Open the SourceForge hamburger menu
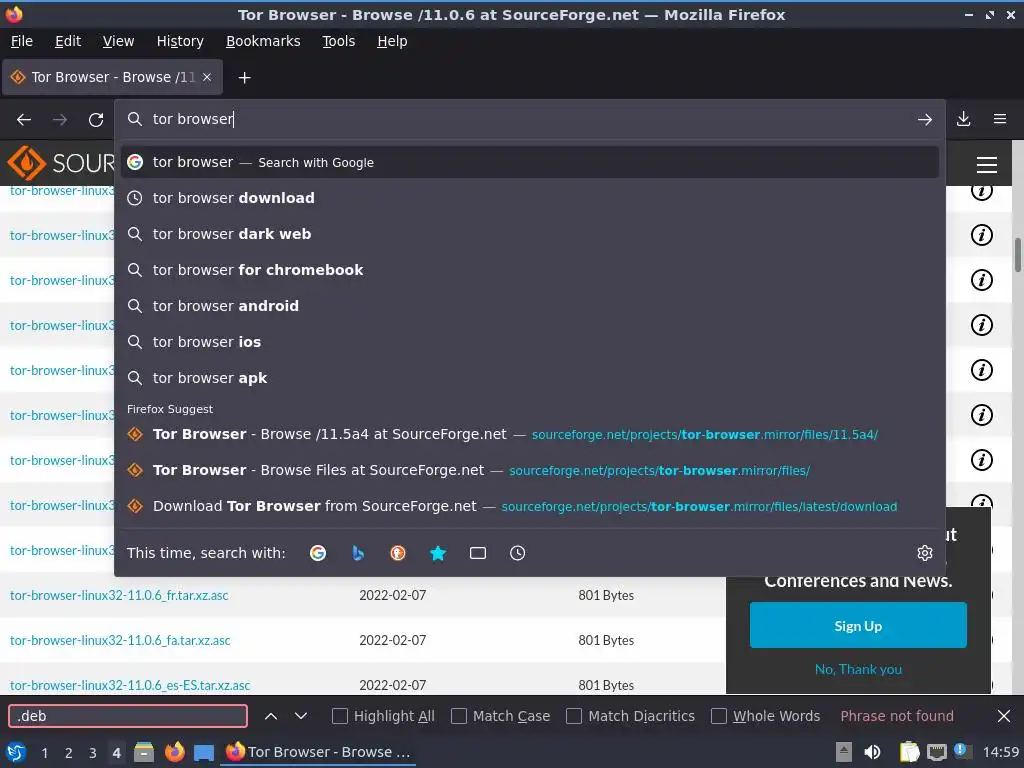The image size is (1024, 768). click(x=986, y=165)
